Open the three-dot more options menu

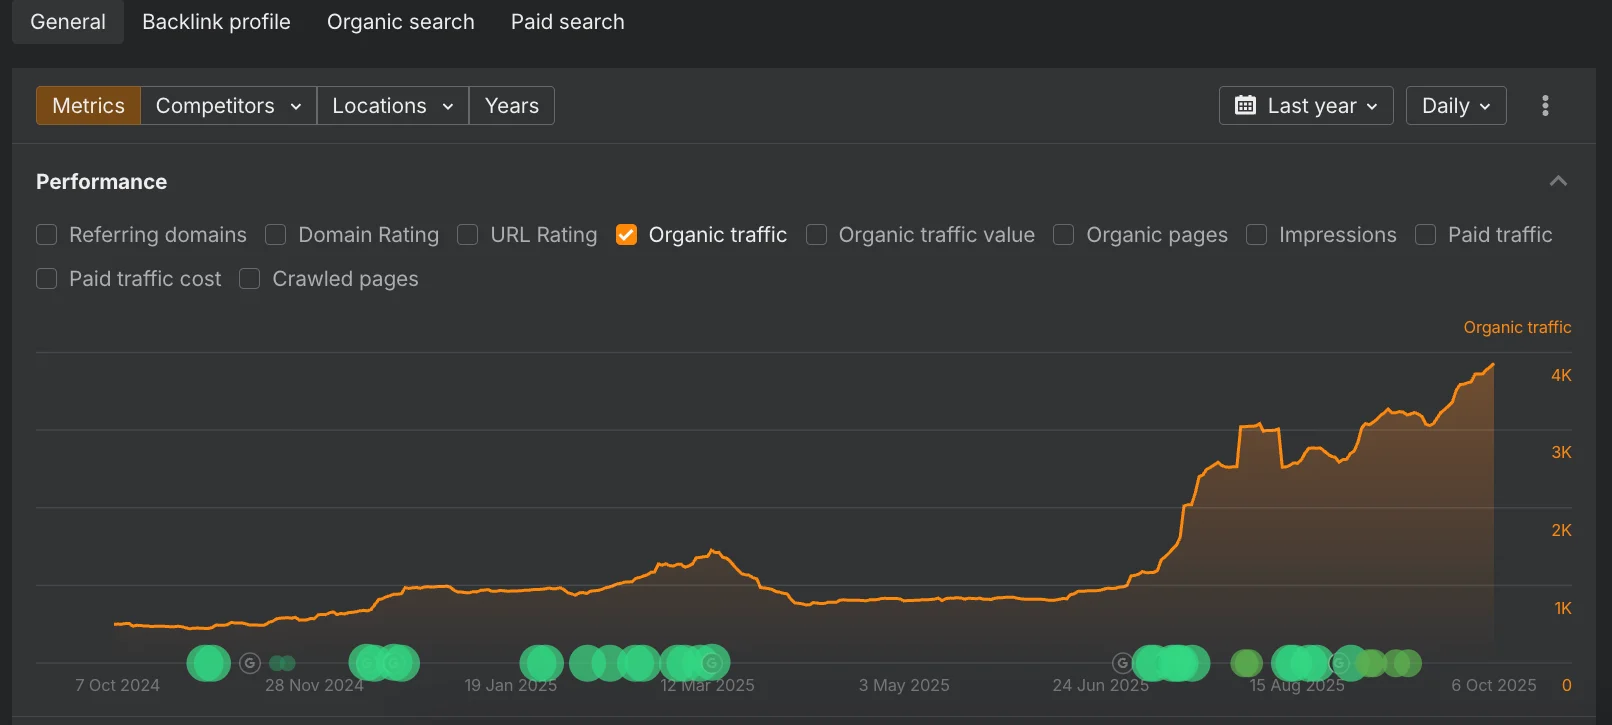point(1545,106)
